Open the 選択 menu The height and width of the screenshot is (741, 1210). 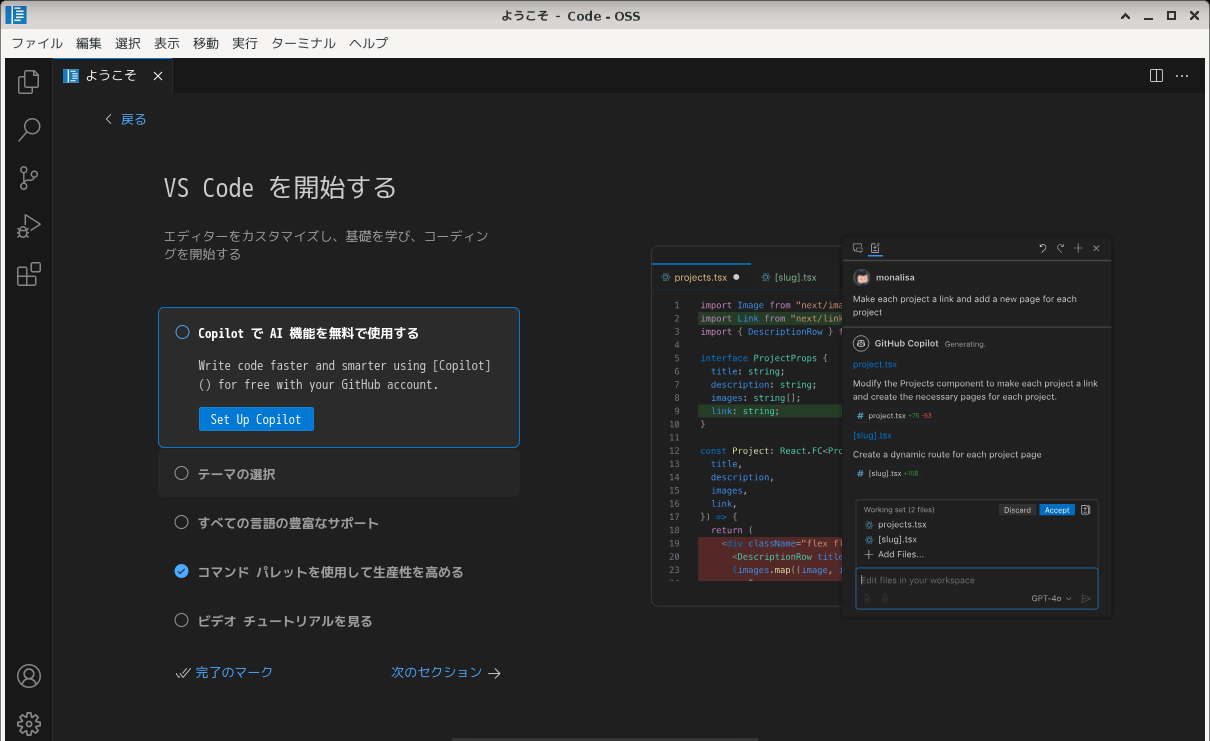tap(128, 43)
